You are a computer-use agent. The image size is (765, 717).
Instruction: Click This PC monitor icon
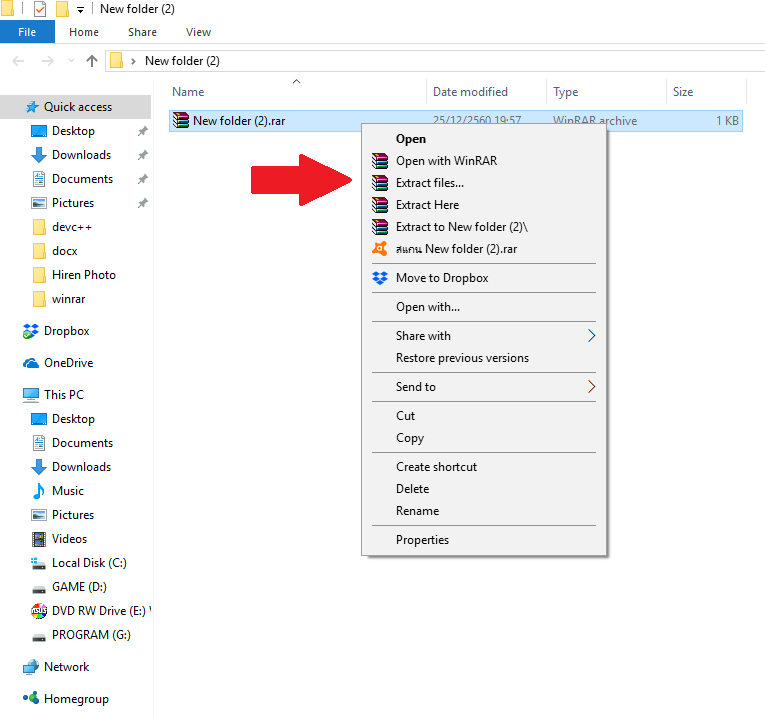click(31, 395)
